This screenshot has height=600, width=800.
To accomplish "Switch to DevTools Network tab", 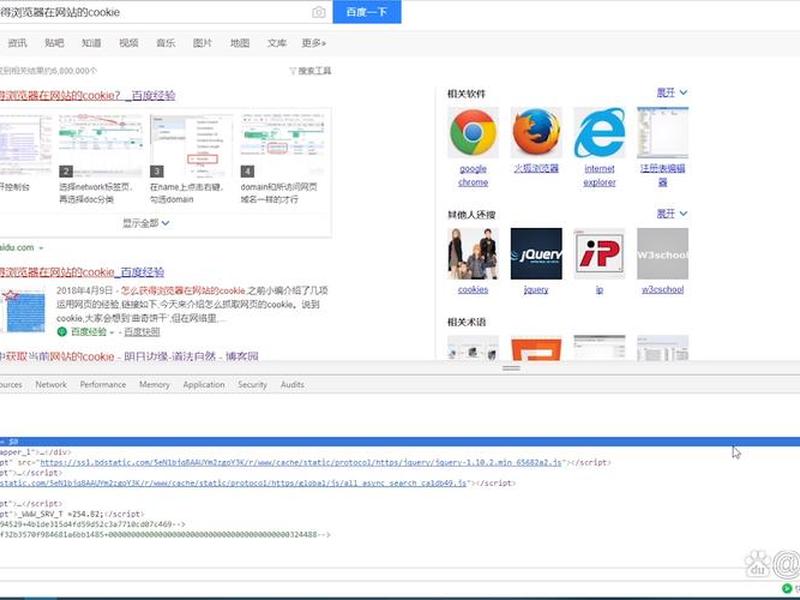I will [51, 385].
